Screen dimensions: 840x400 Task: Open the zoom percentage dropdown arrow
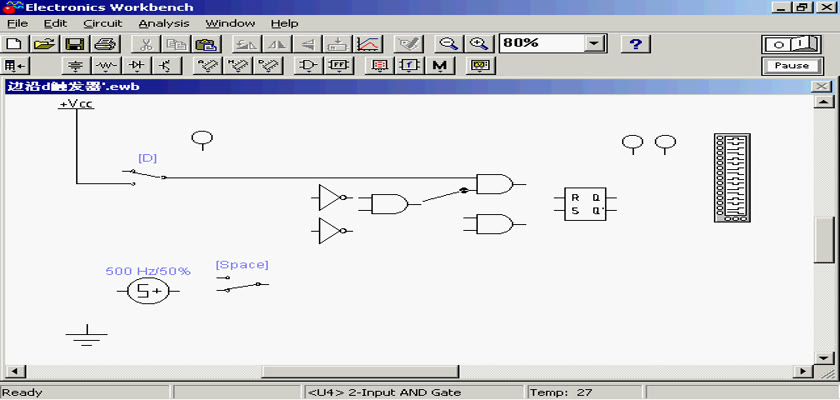[x=594, y=43]
